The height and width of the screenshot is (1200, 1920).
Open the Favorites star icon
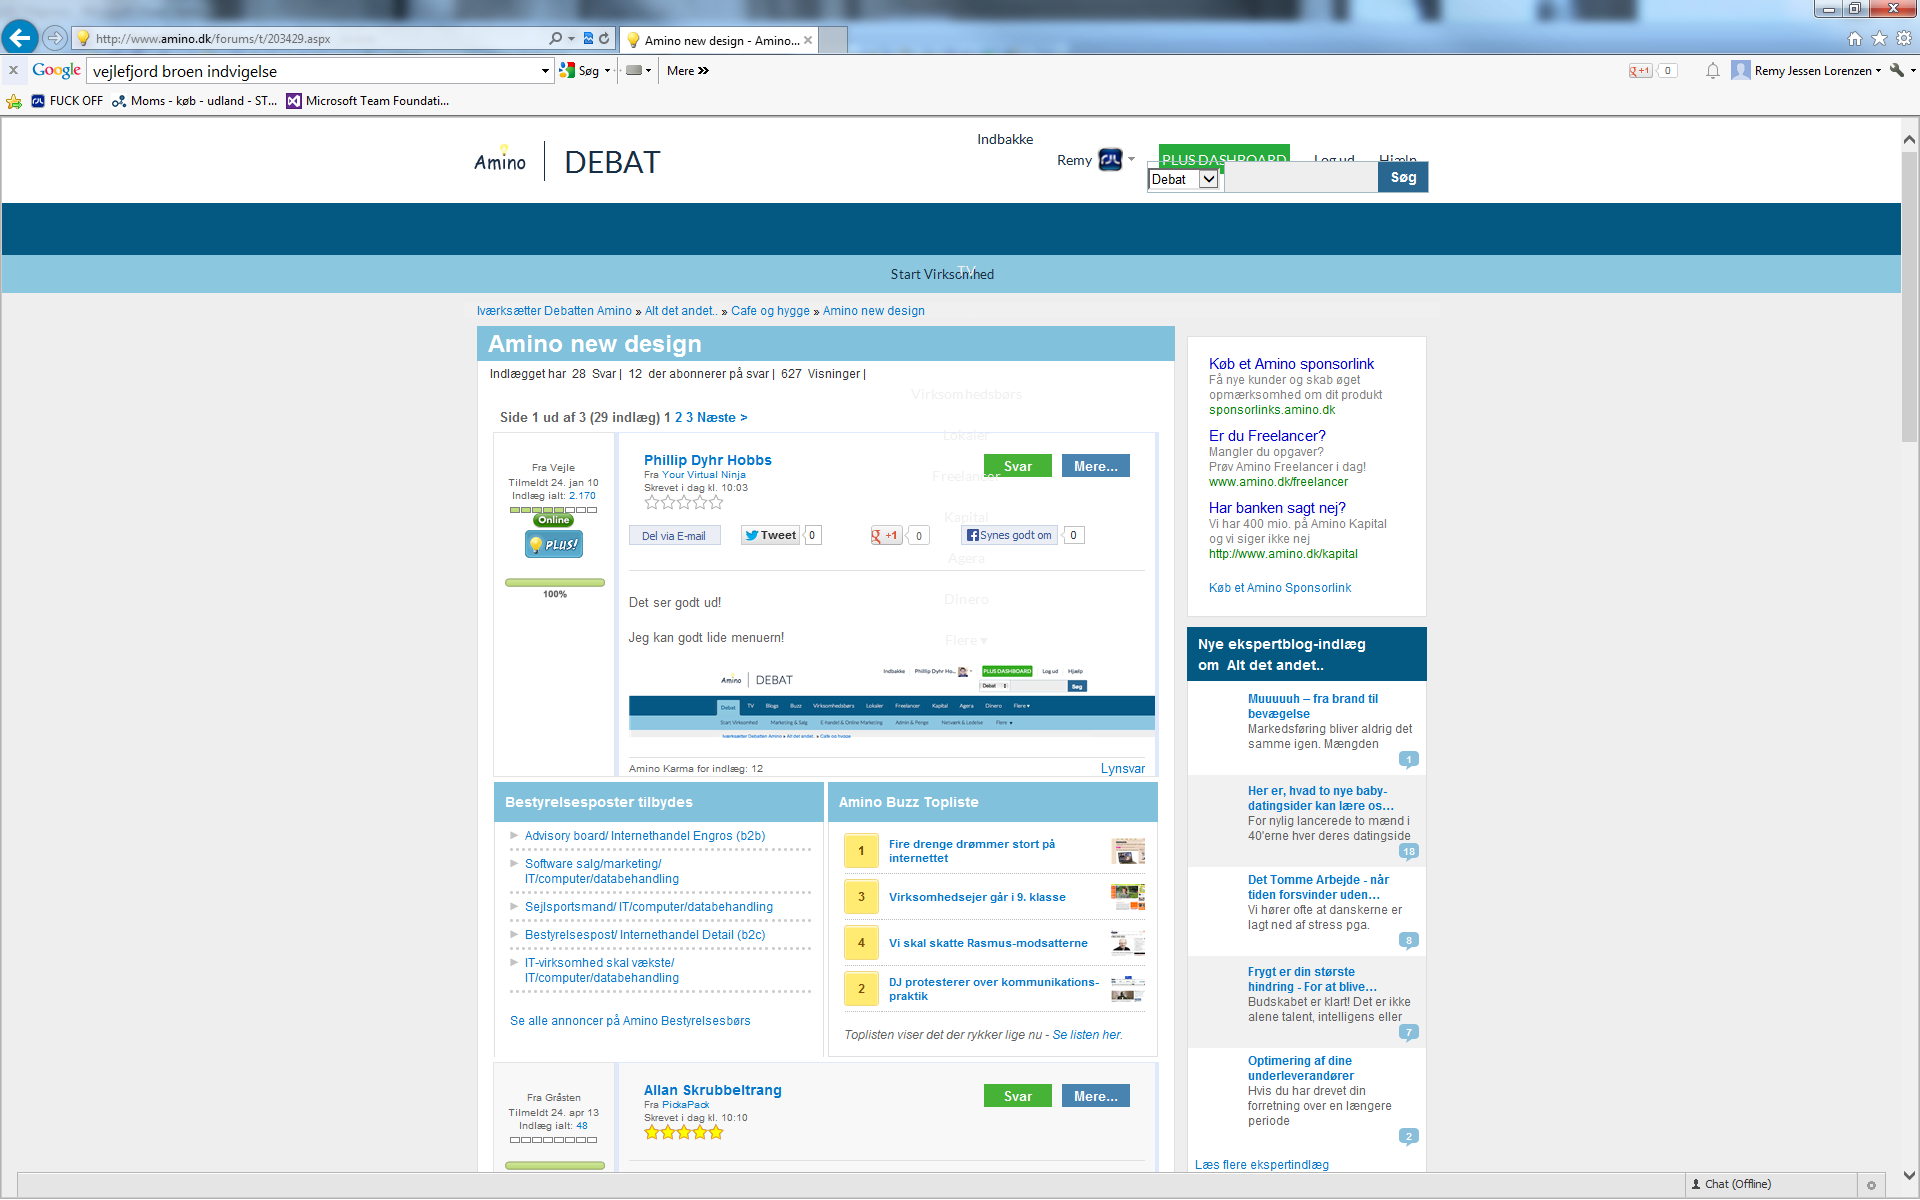(x=1879, y=38)
